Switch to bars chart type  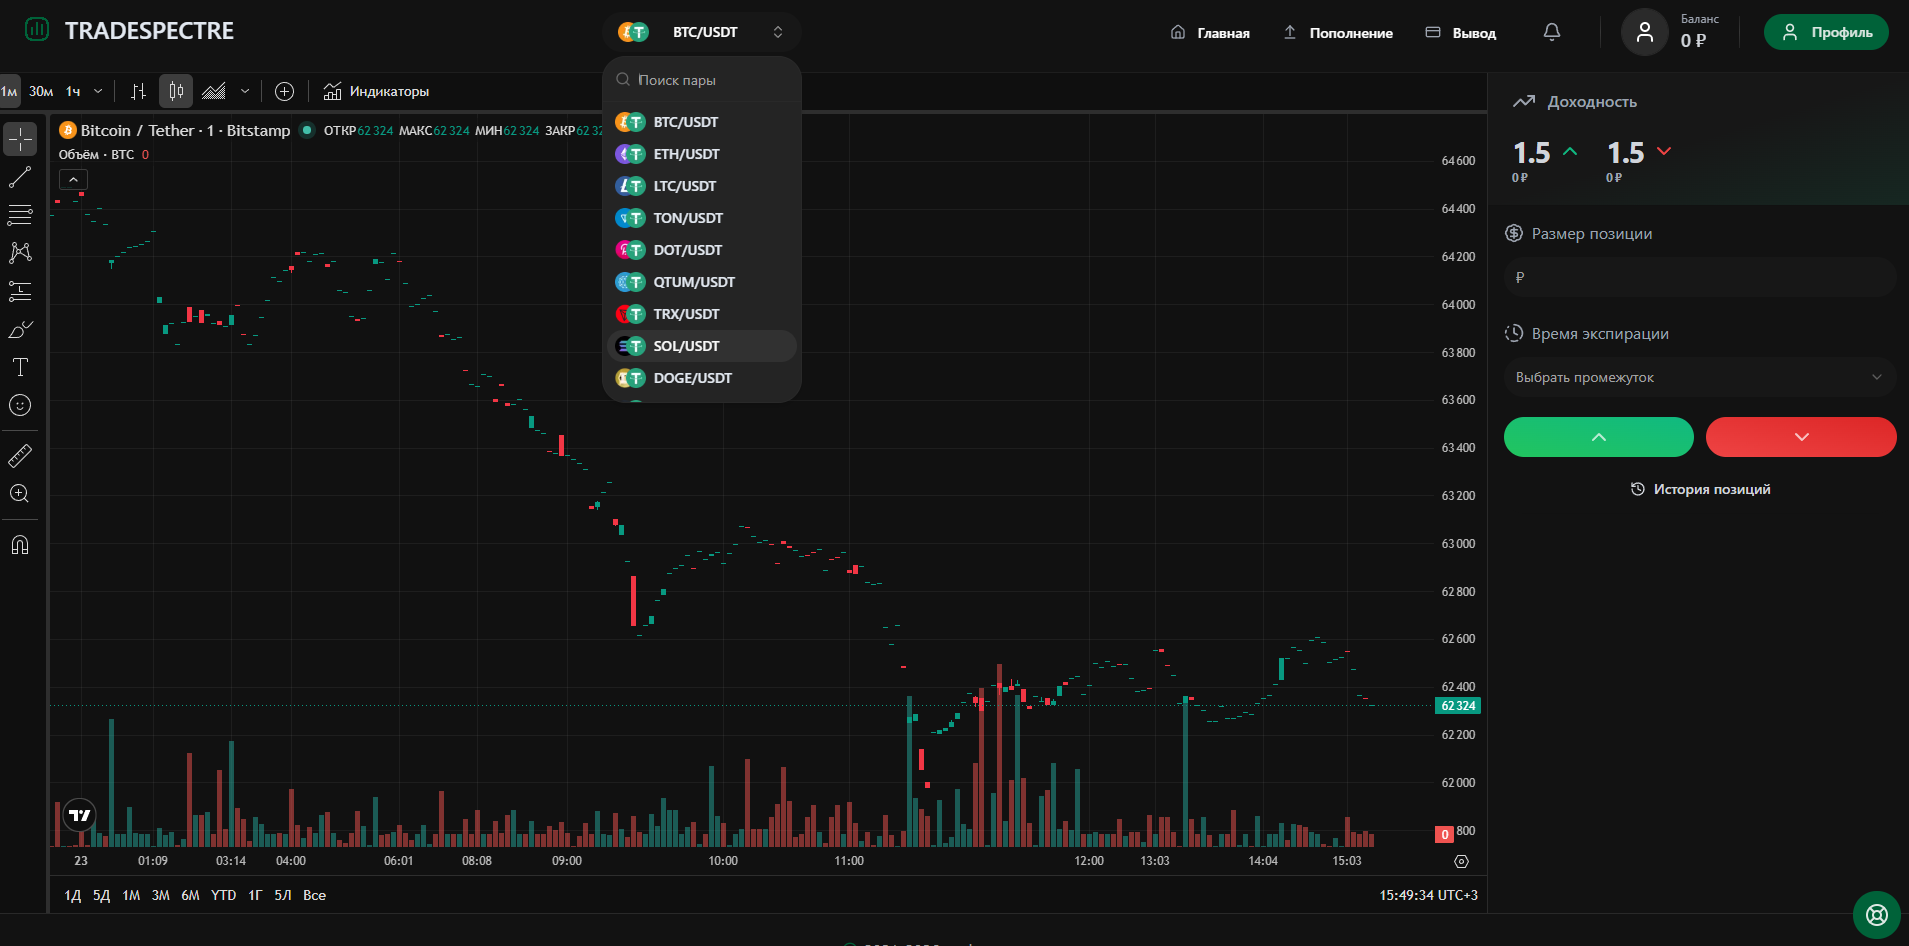click(x=138, y=91)
